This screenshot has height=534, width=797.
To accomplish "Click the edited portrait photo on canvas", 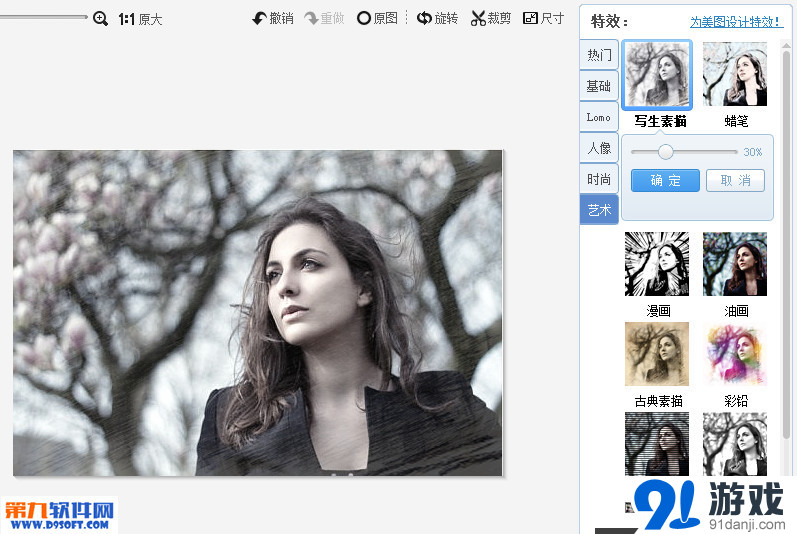I will [x=258, y=312].
